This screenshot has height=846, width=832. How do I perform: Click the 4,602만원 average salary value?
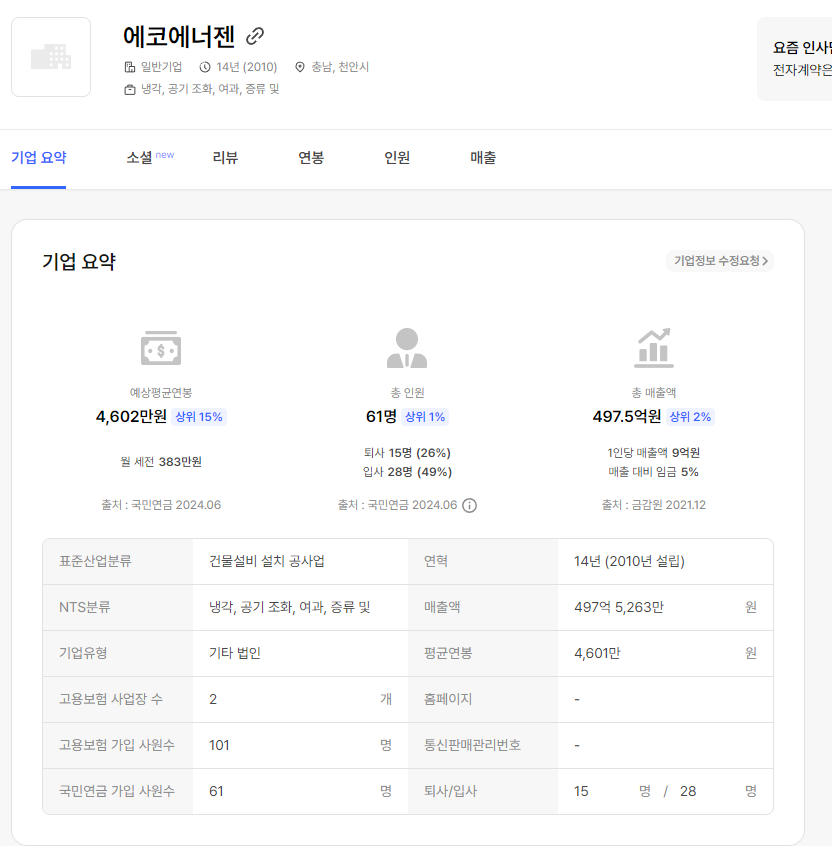click(x=131, y=417)
